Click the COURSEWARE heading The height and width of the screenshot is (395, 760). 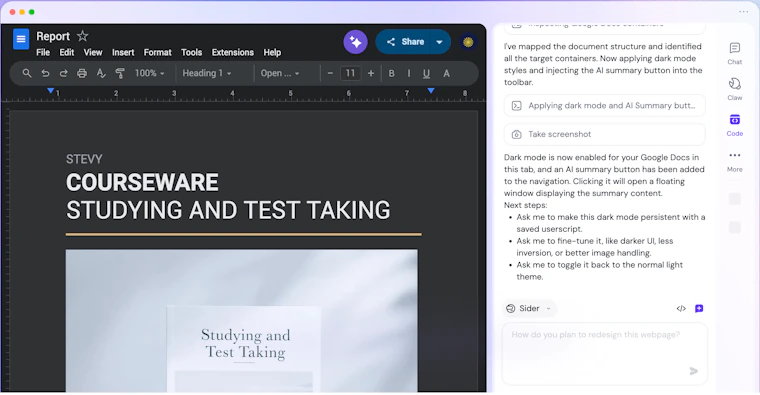click(142, 183)
